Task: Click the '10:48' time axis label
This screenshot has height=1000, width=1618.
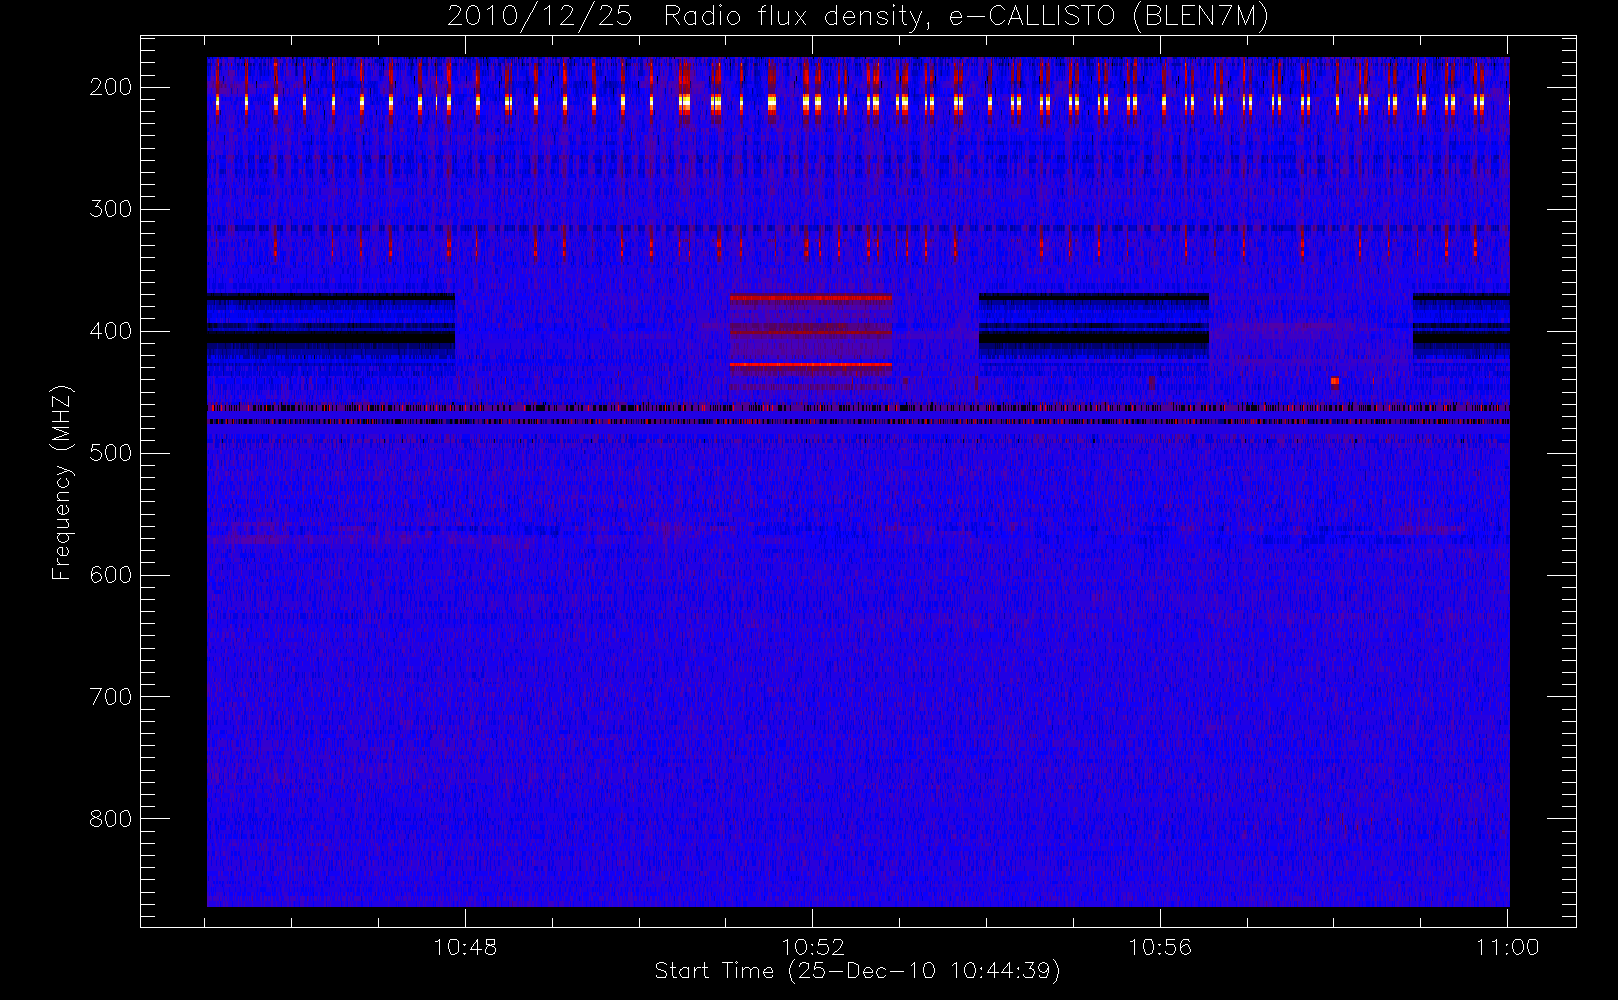Action: (465, 947)
